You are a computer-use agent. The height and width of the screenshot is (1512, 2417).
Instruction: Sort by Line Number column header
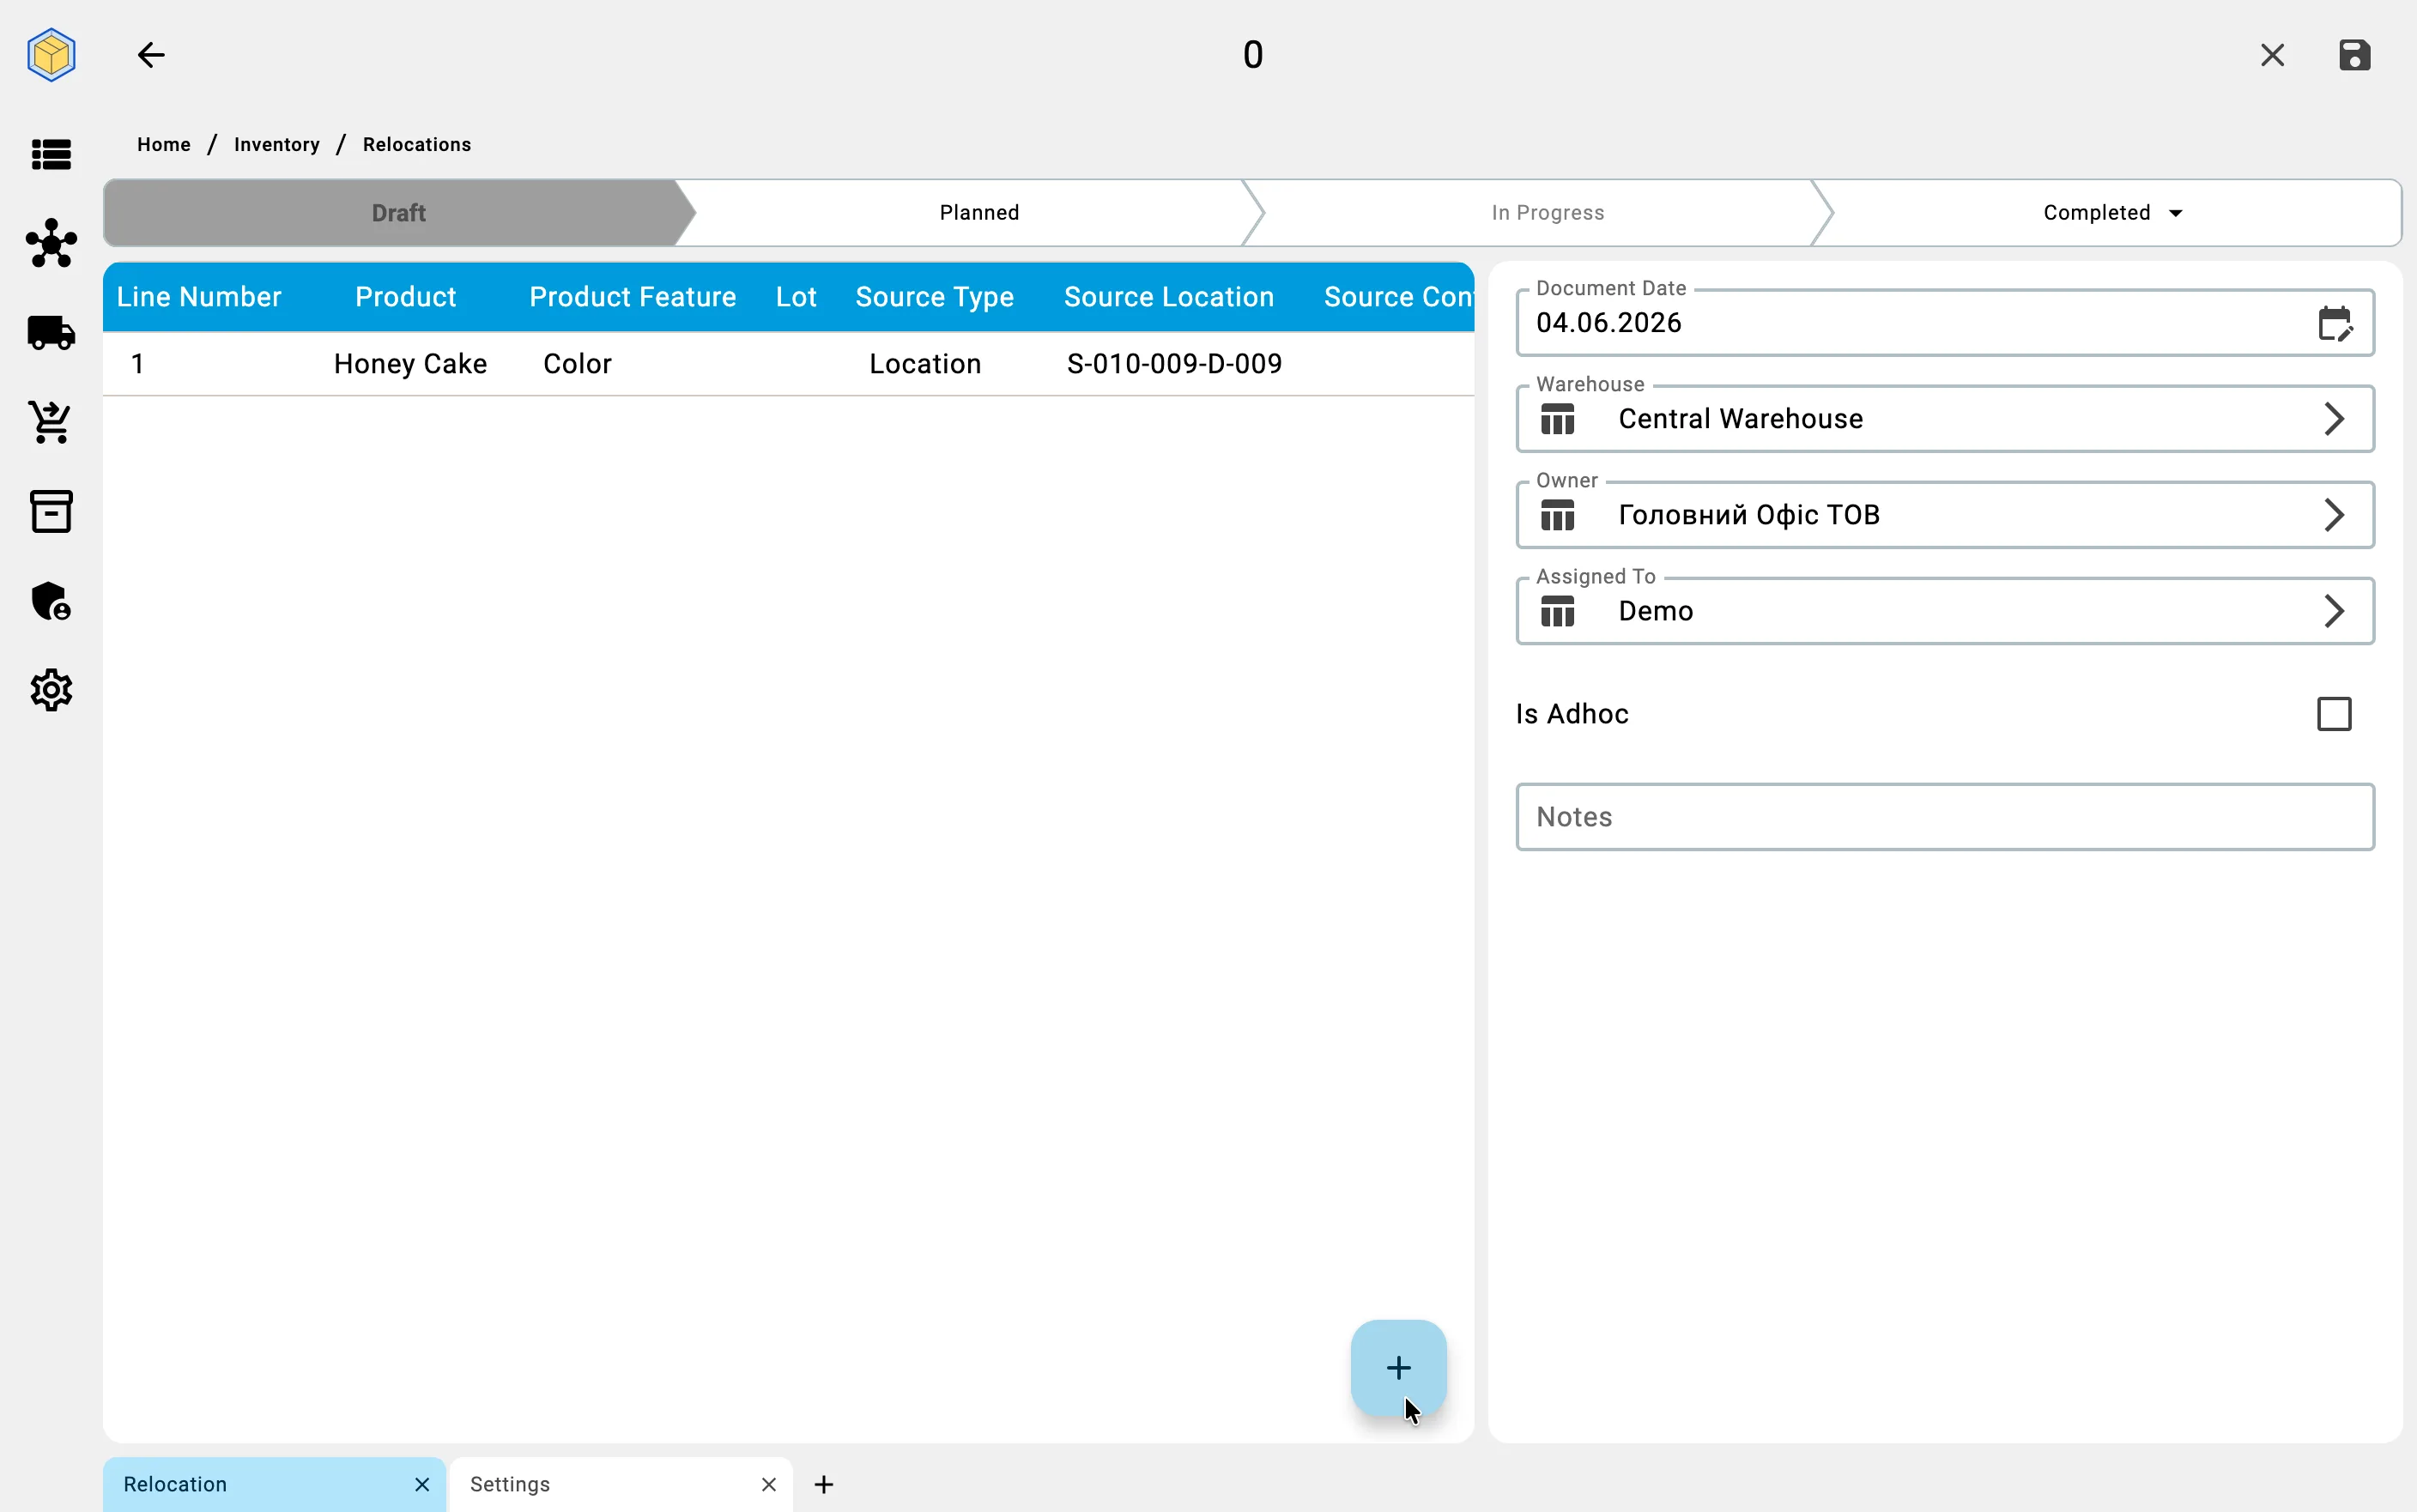[x=199, y=297]
